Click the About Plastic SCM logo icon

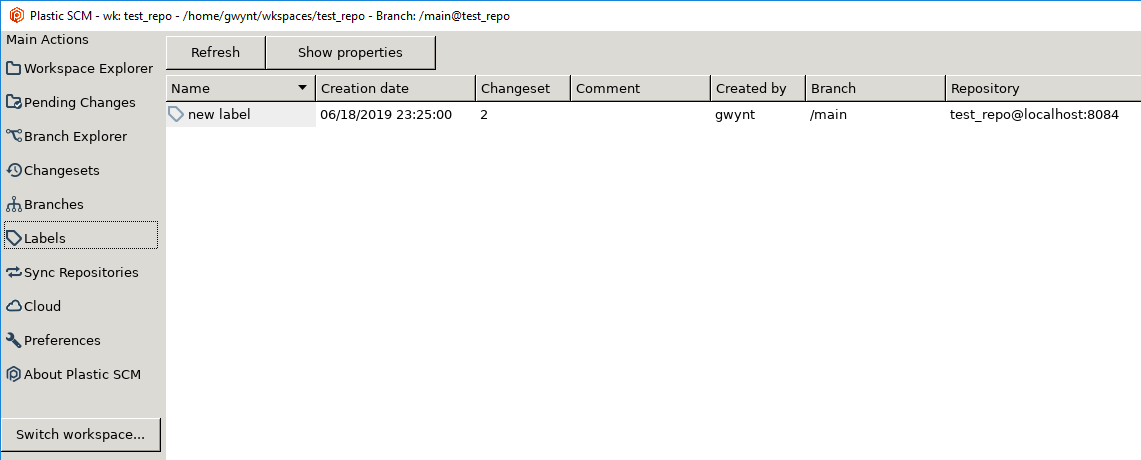pos(14,374)
